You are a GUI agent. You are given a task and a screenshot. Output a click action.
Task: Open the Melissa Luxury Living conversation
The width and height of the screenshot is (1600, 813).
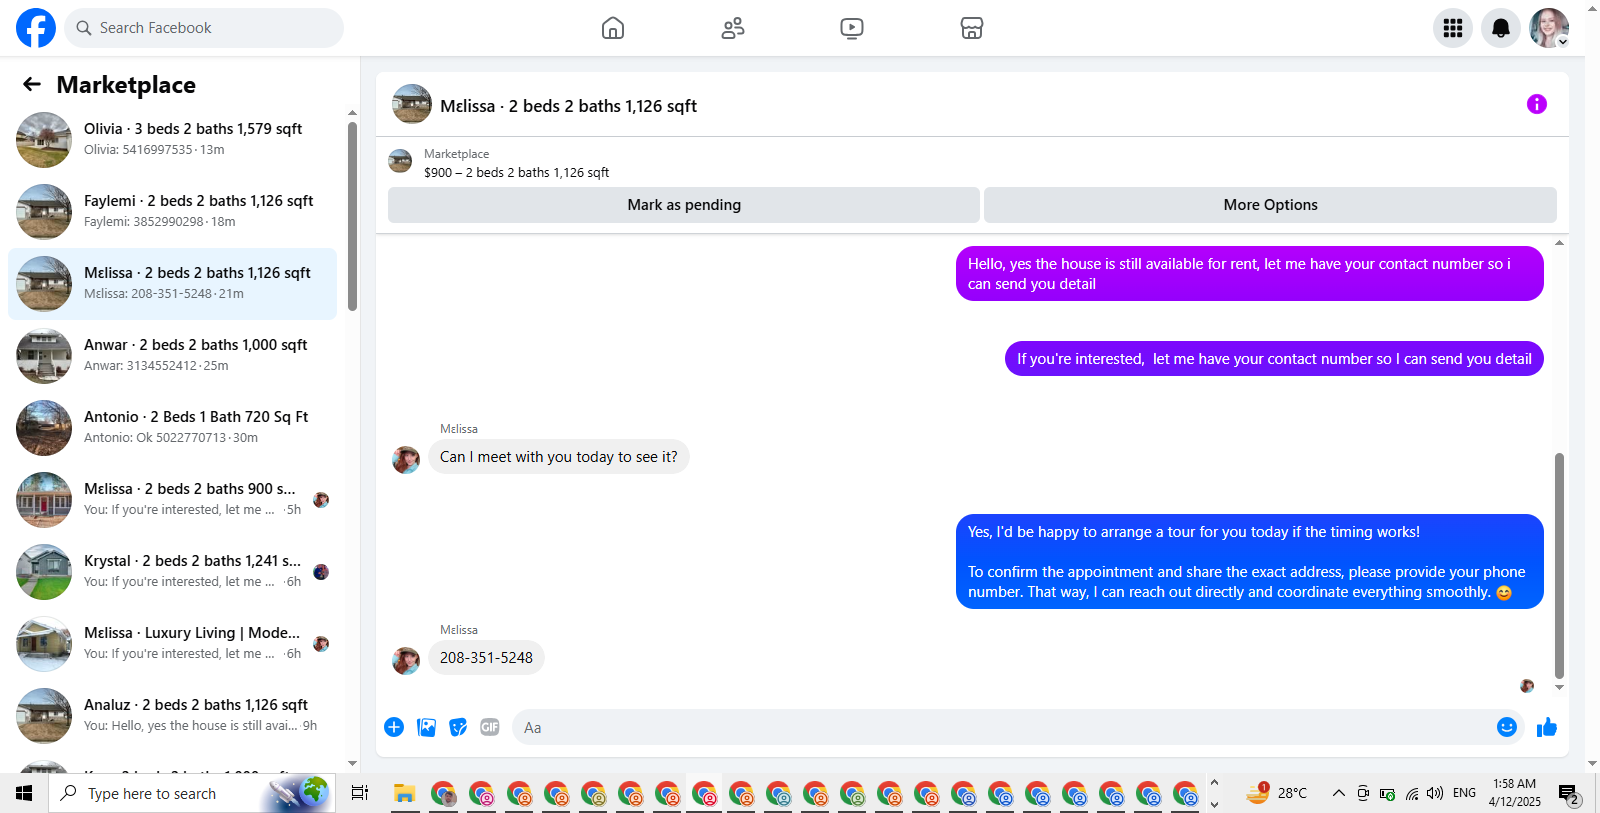172,644
